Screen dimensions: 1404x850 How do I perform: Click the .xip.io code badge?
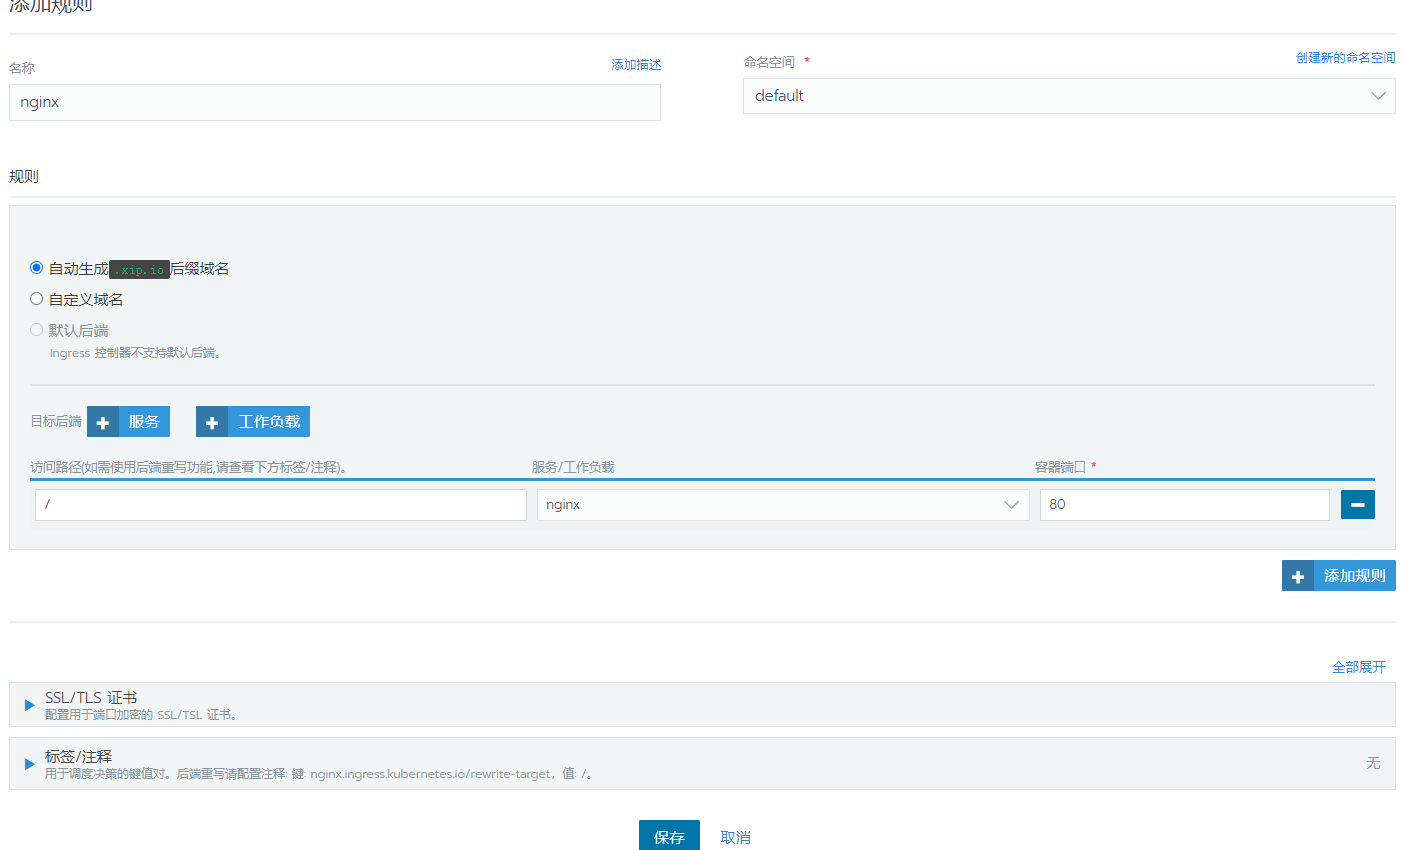139,270
